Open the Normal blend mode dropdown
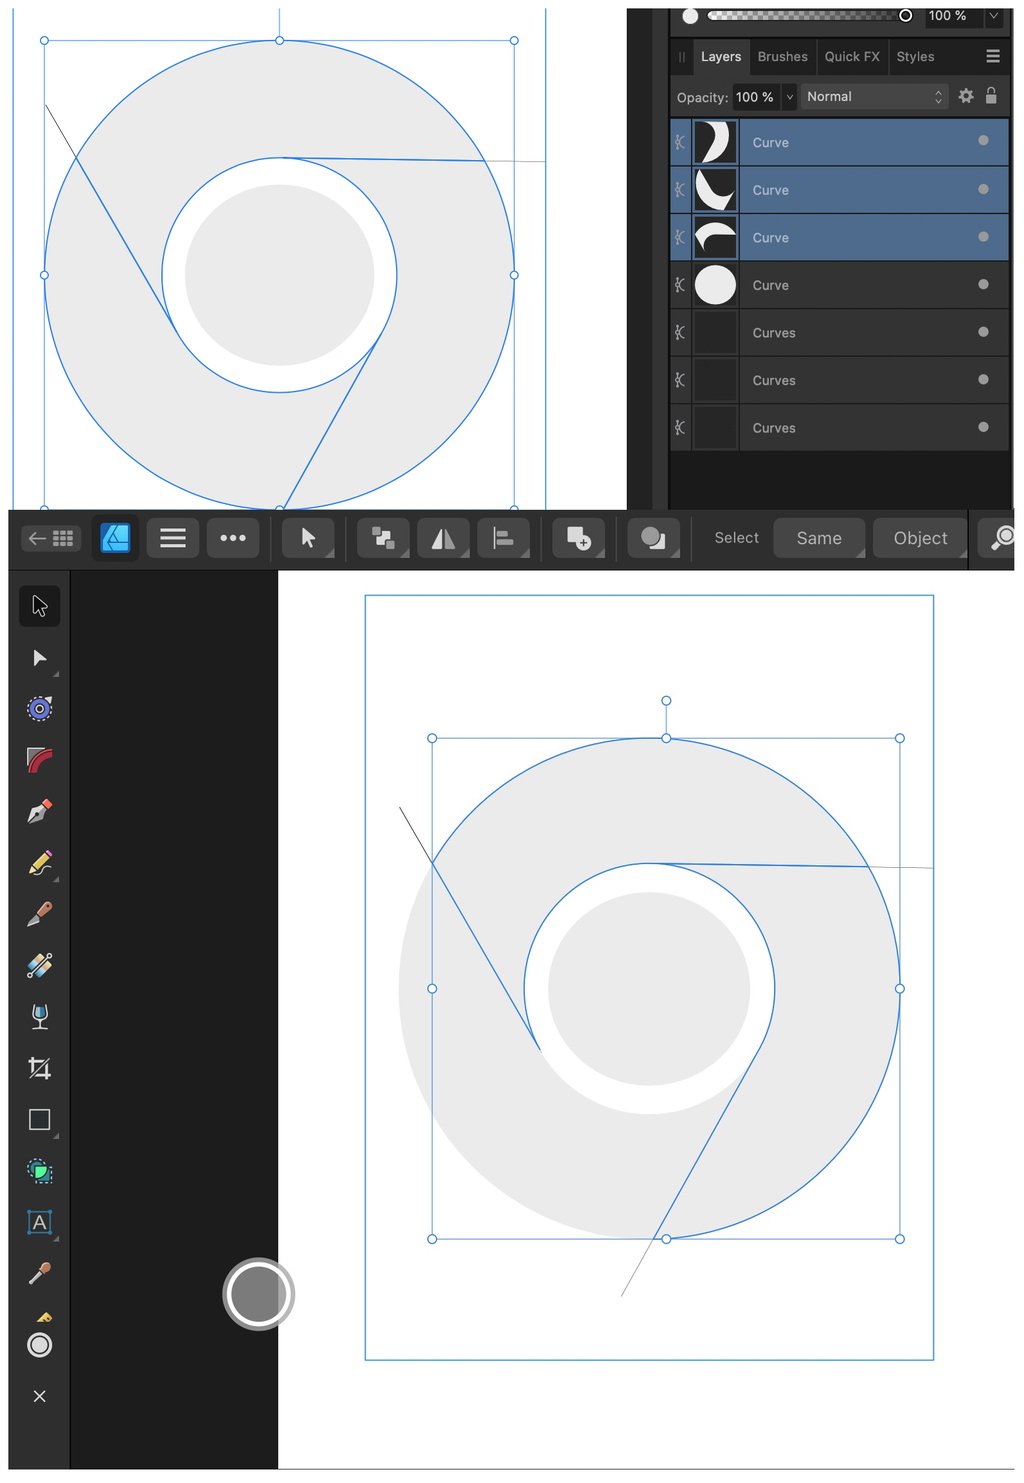The width and height of the screenshot is (1024, 1483). tap(874, 97)
